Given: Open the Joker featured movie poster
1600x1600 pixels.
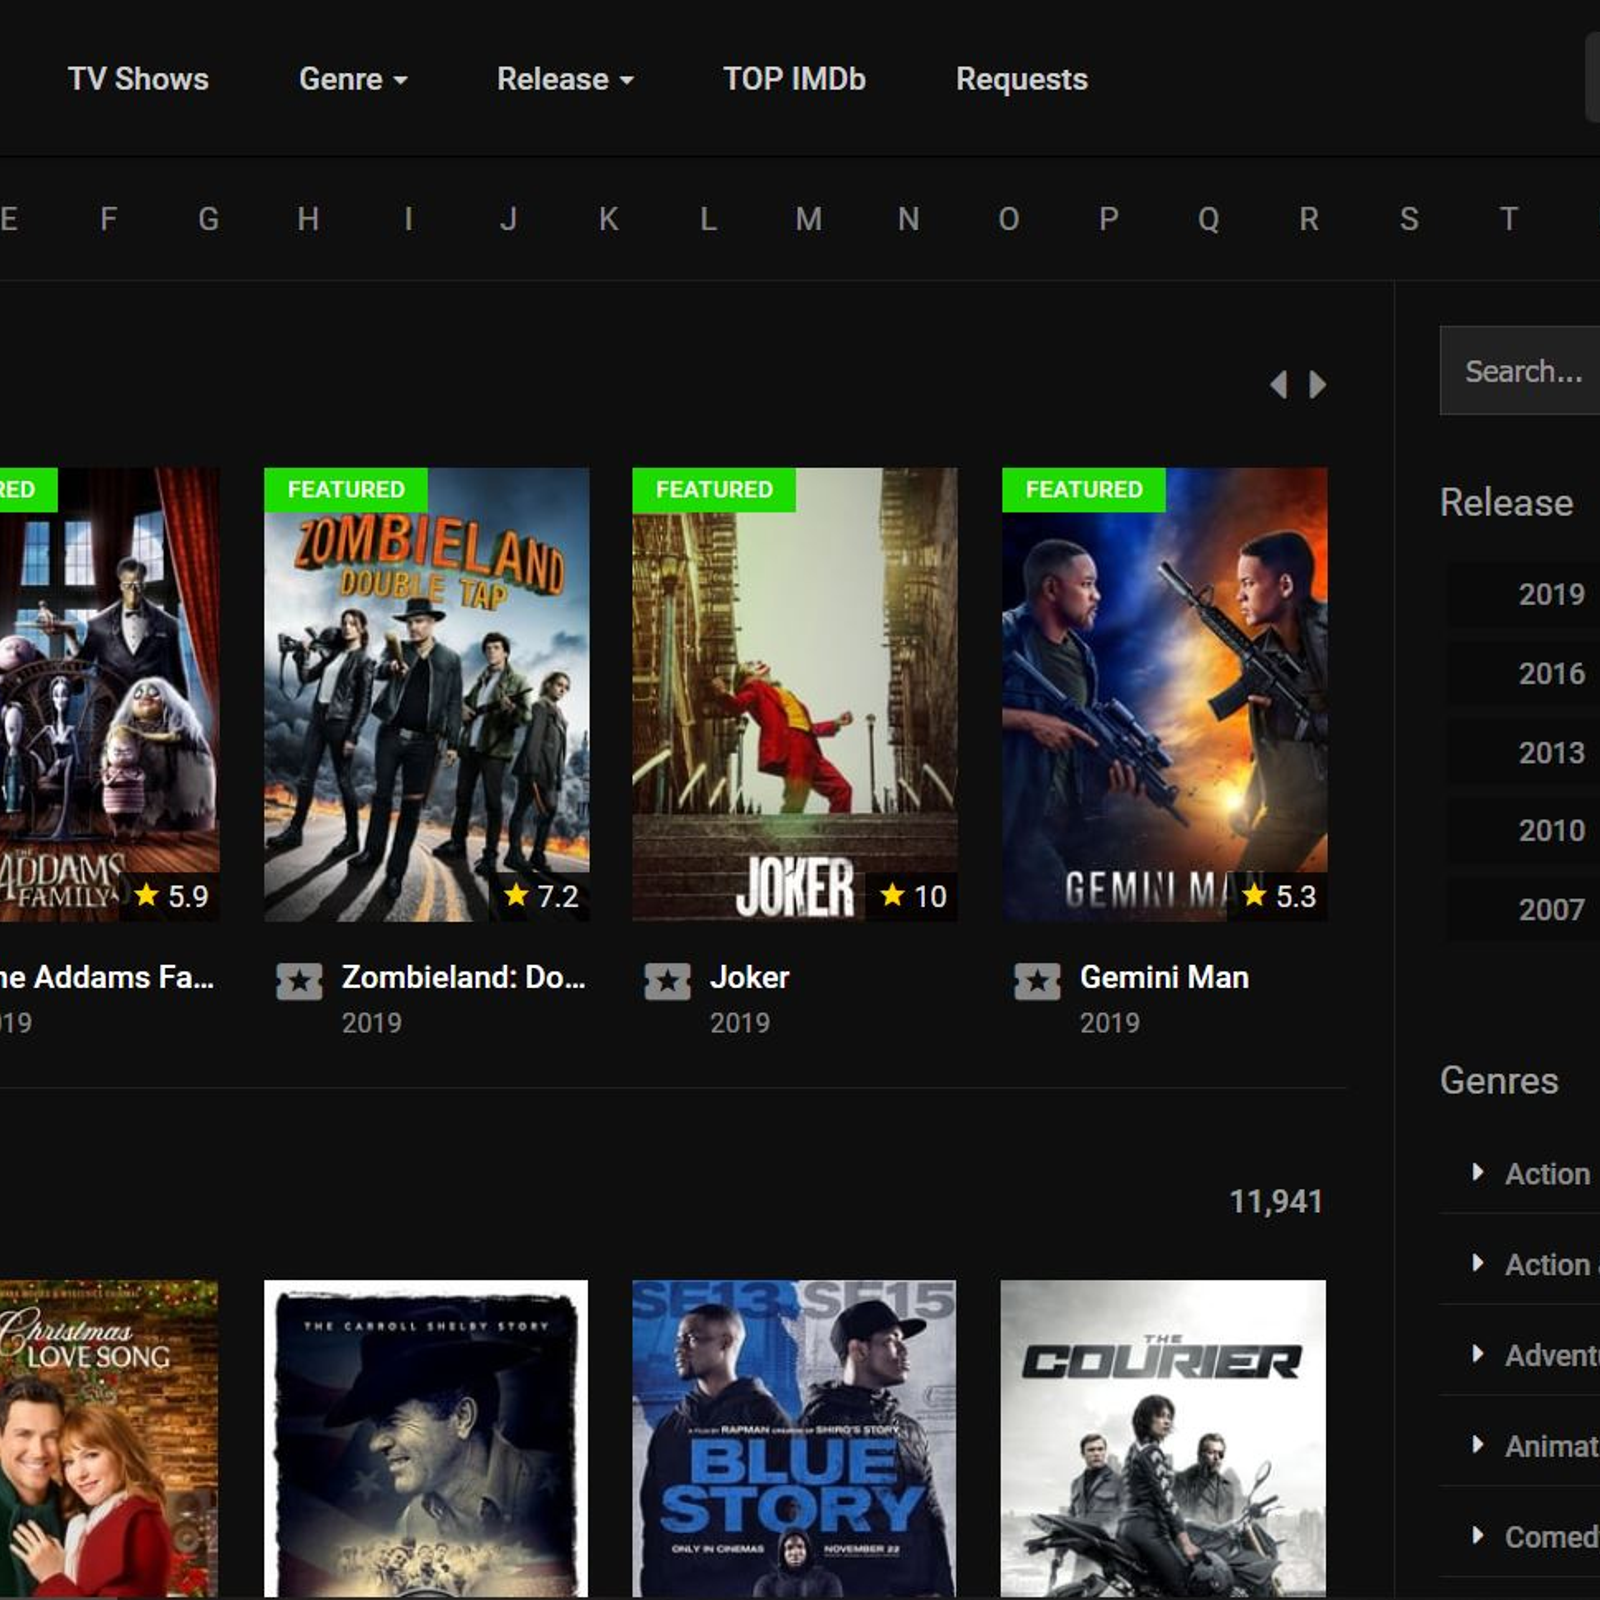Looking at the screenshot, I should pyautogui.click(x=794, y=694).
